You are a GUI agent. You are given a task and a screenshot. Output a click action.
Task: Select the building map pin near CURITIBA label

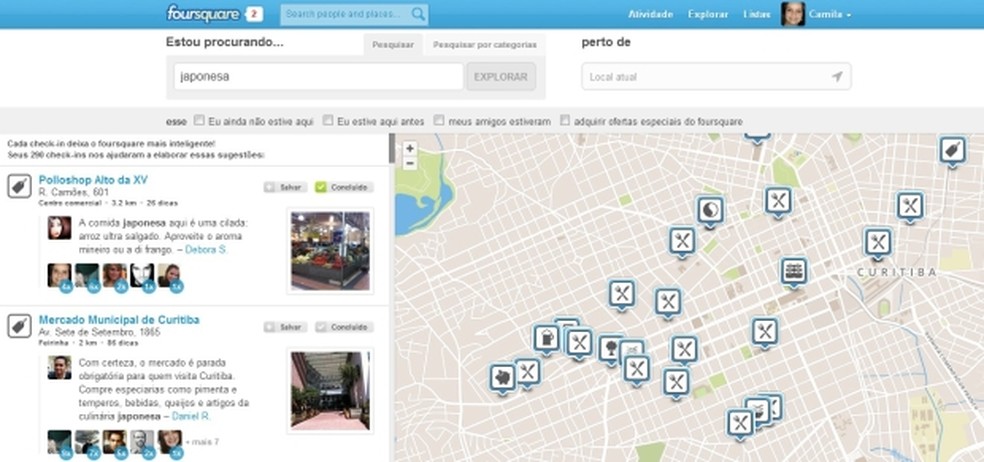click(x=794, y=271)
